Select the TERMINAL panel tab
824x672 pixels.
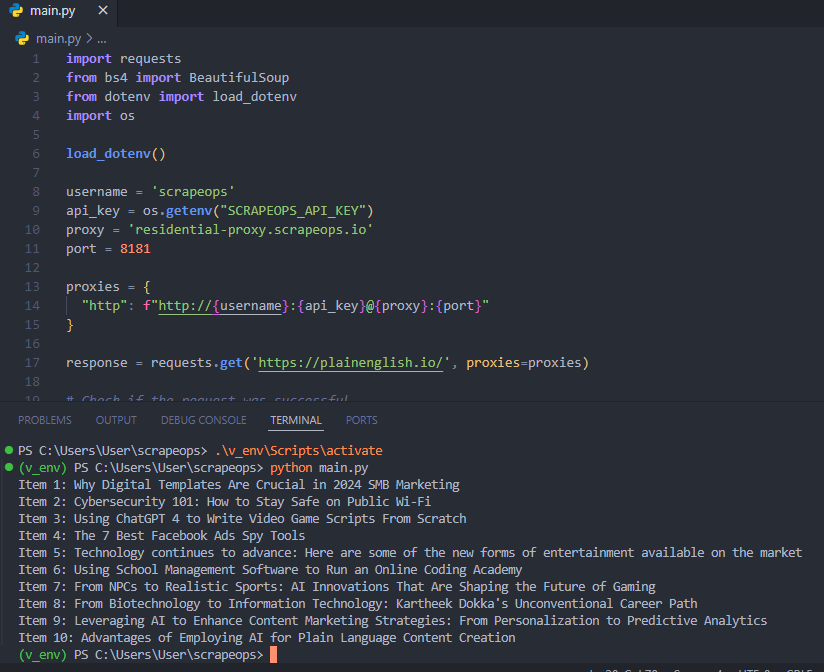coord(295,420)
